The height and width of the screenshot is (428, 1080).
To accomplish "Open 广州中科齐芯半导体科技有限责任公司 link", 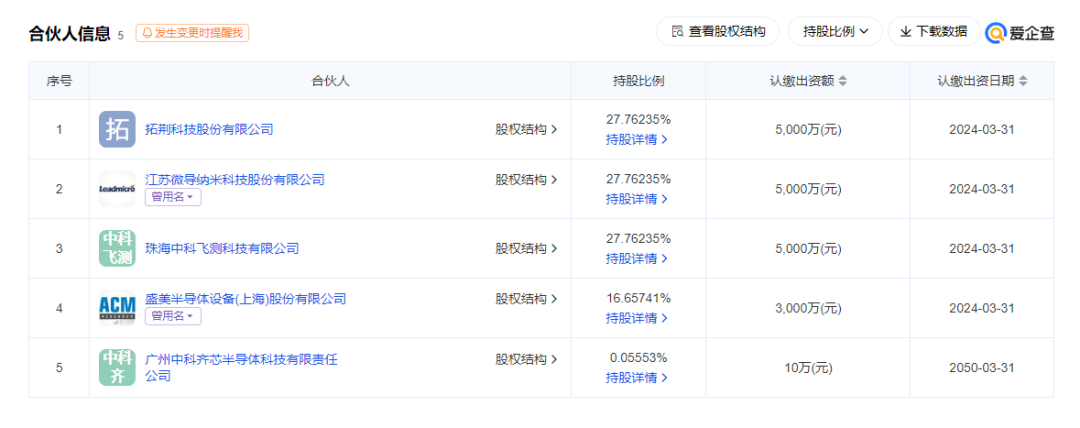I will pos(241,367).
